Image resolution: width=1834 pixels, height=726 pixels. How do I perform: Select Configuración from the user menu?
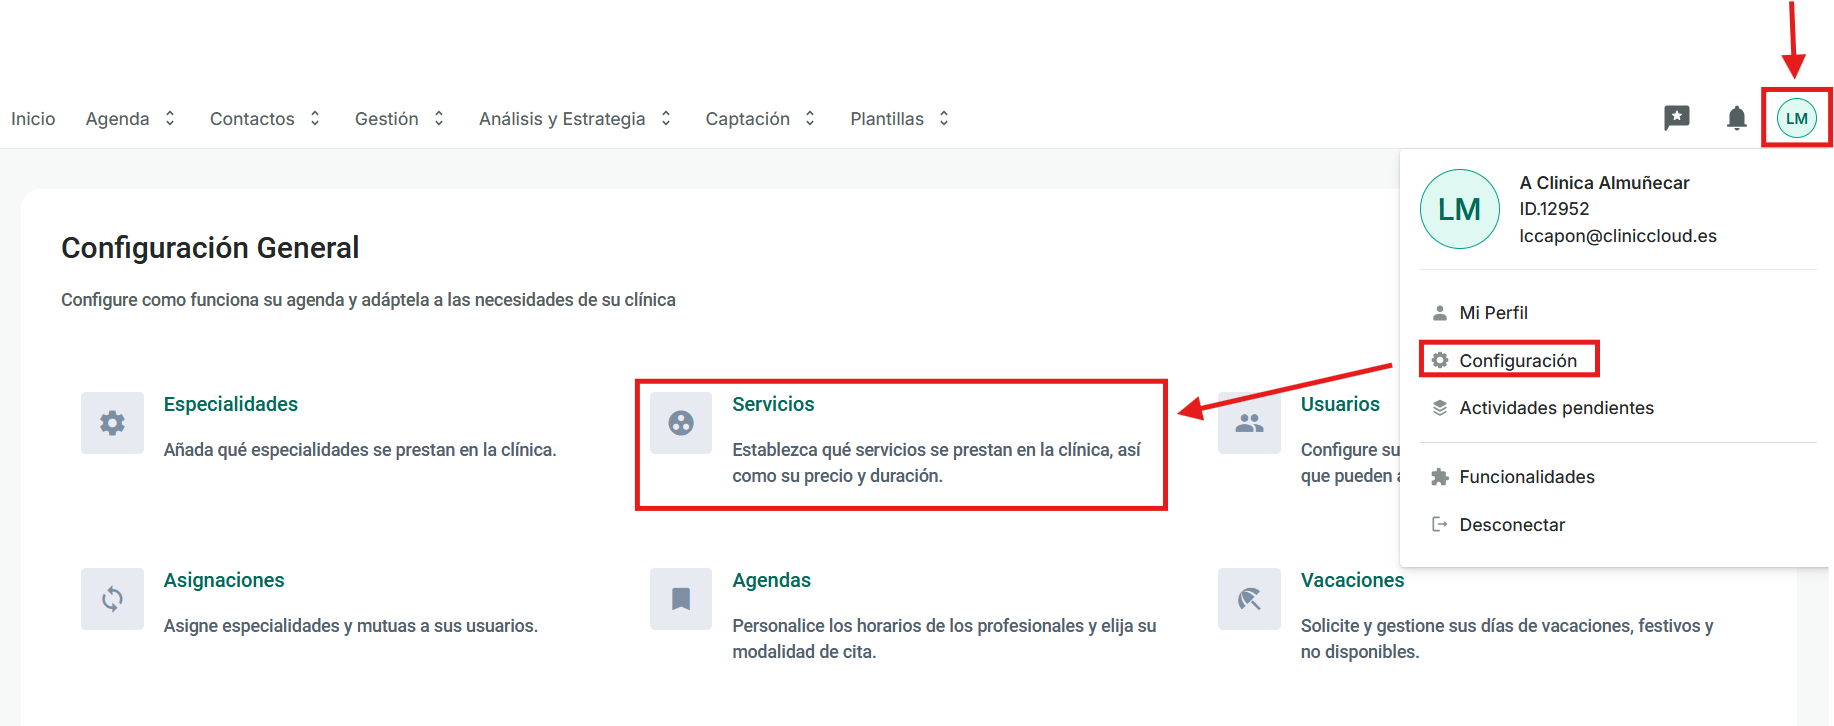tap(1517, 360)
